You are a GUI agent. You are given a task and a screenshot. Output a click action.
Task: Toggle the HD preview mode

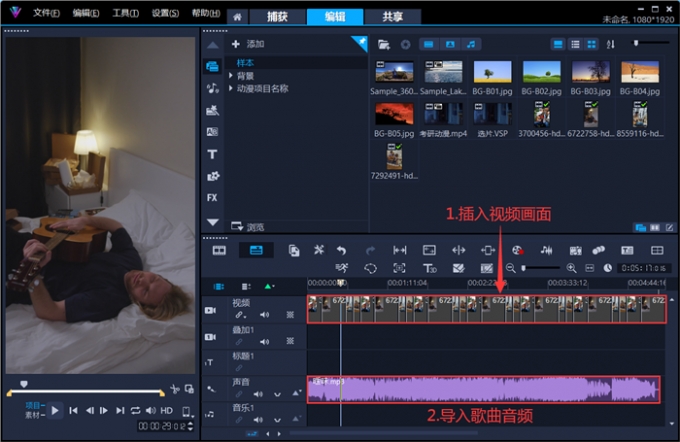tap(167, 410)
